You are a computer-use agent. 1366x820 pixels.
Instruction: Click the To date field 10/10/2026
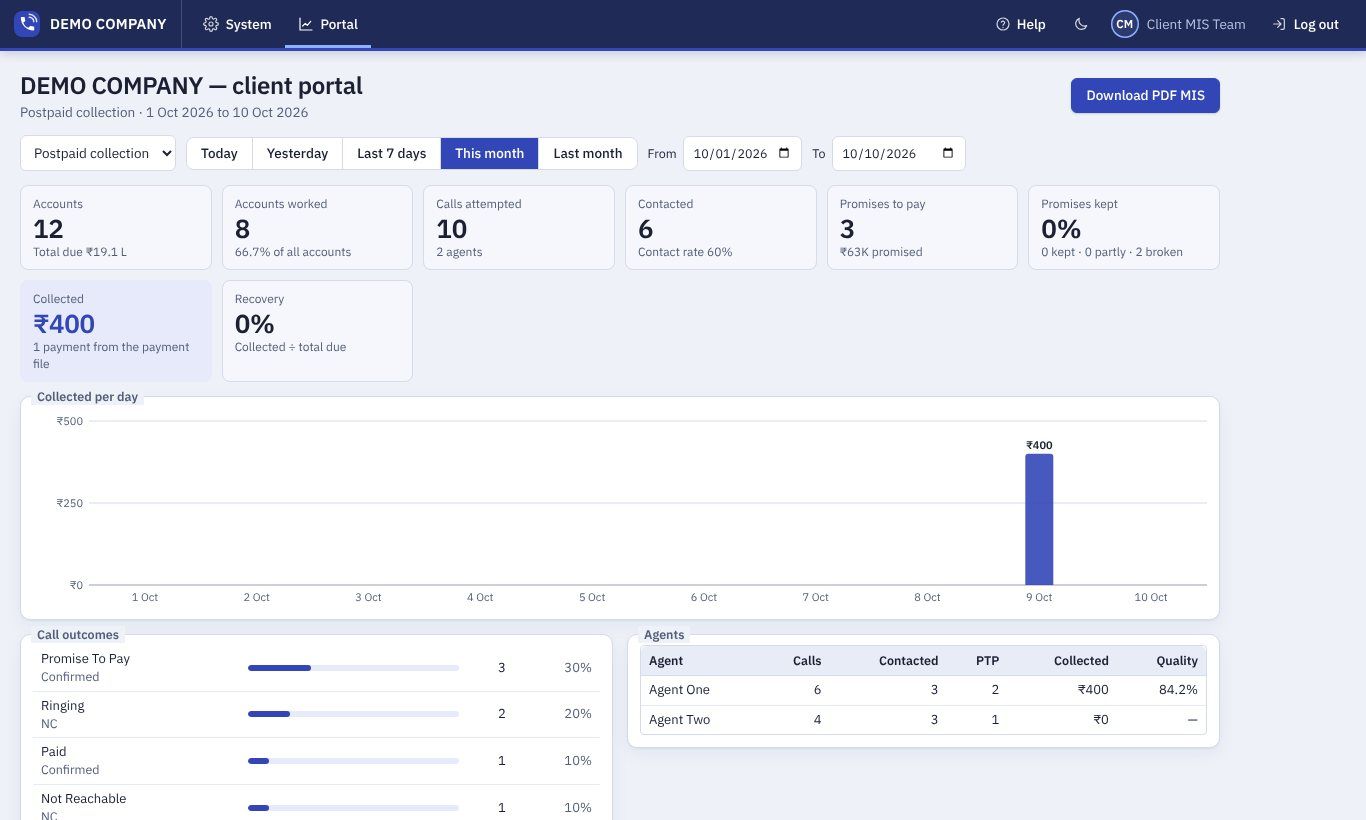[898, 153]
